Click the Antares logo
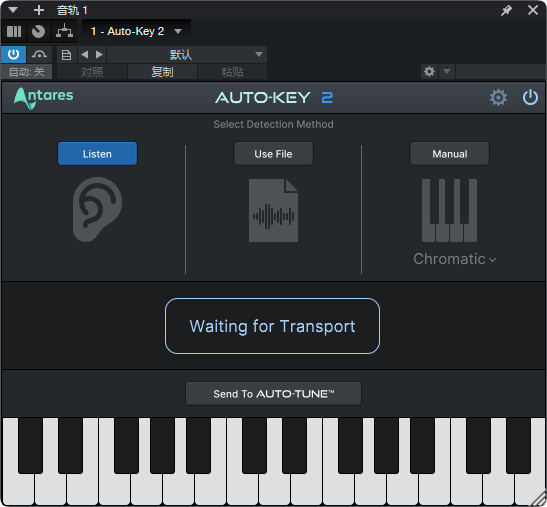Viewport: 547px width, 507px height. pyautogui.click(x=44, y=97)
